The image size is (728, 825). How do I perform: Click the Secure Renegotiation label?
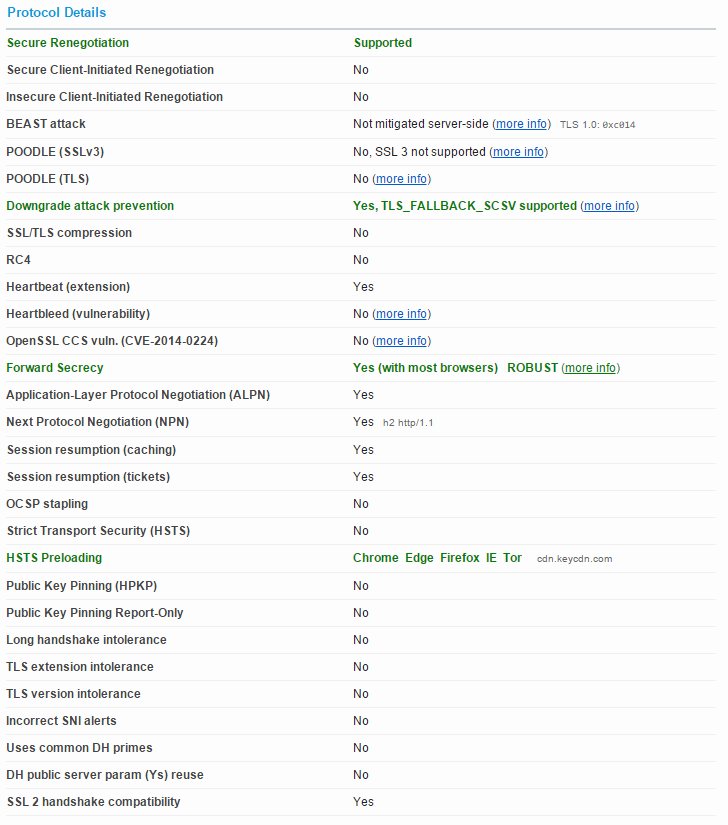click(68, 43)
